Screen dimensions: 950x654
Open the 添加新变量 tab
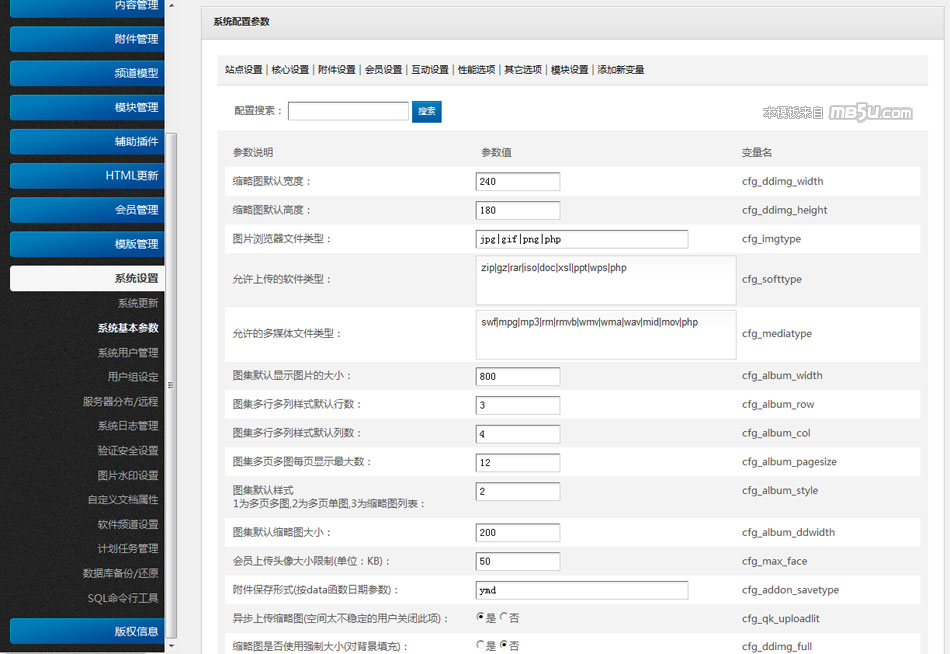point(621,70)
